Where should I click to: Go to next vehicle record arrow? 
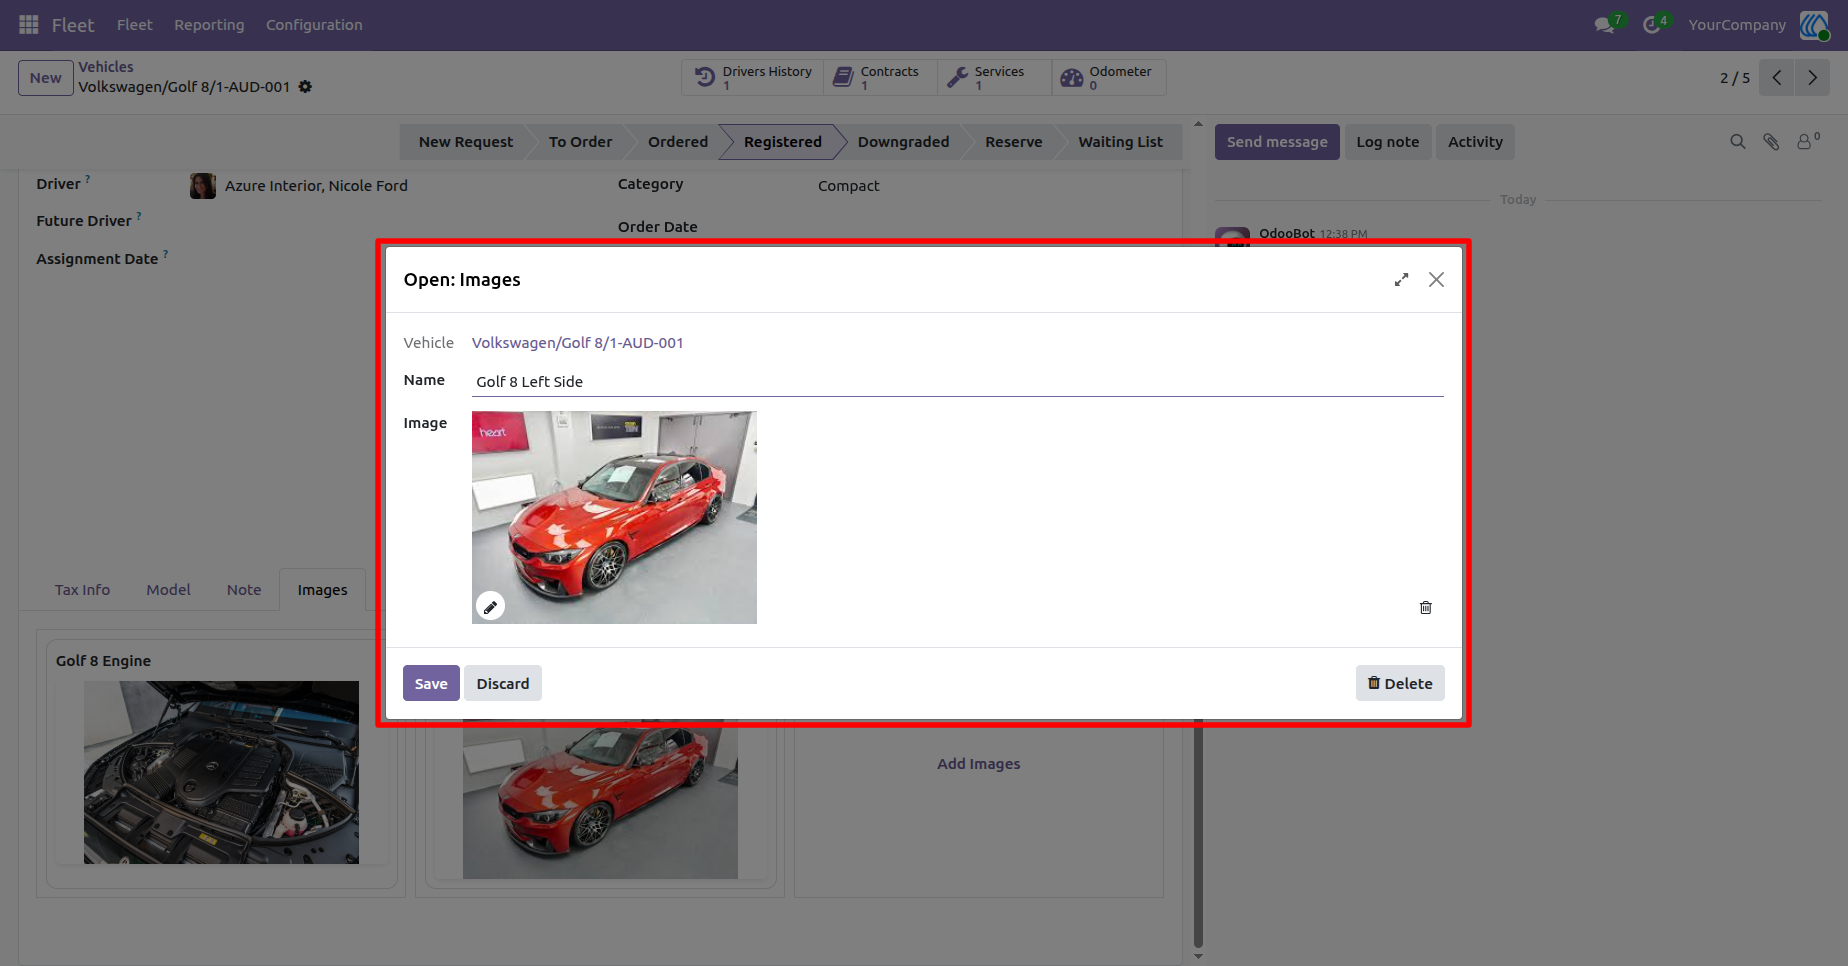1812,78
